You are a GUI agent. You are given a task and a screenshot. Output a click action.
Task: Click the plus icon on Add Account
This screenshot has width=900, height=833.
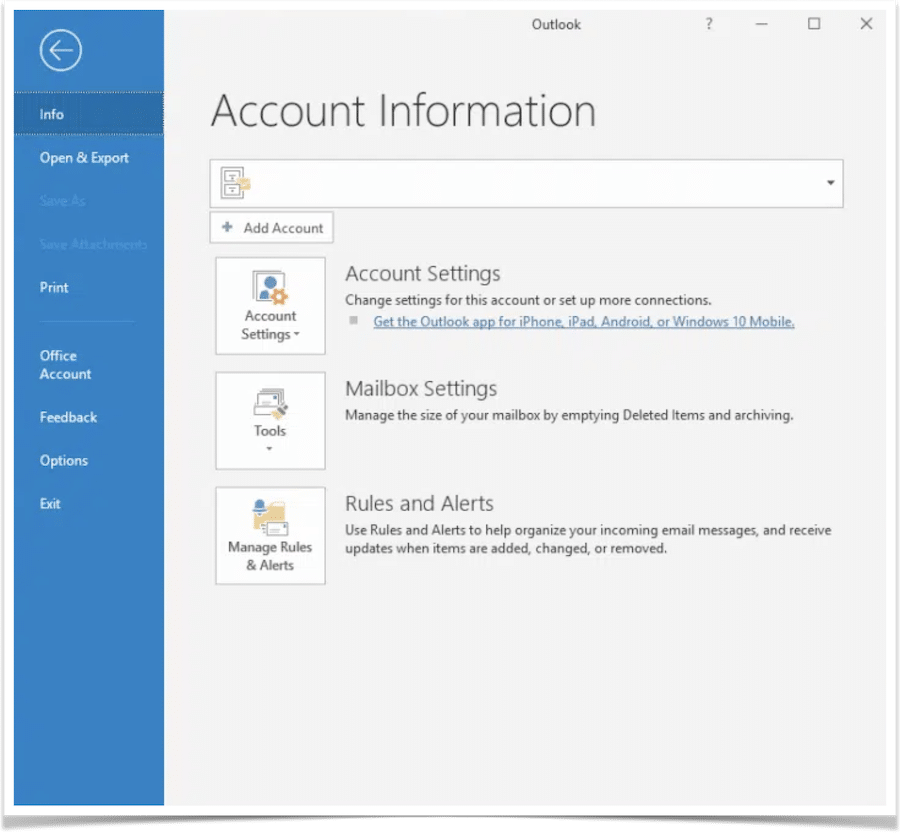pyautogui.click(x=228, y=228)
